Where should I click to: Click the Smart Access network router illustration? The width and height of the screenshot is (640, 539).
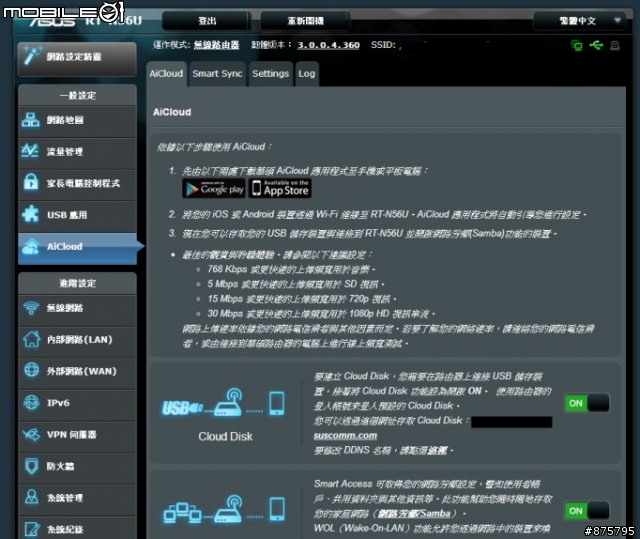(224, 510)
